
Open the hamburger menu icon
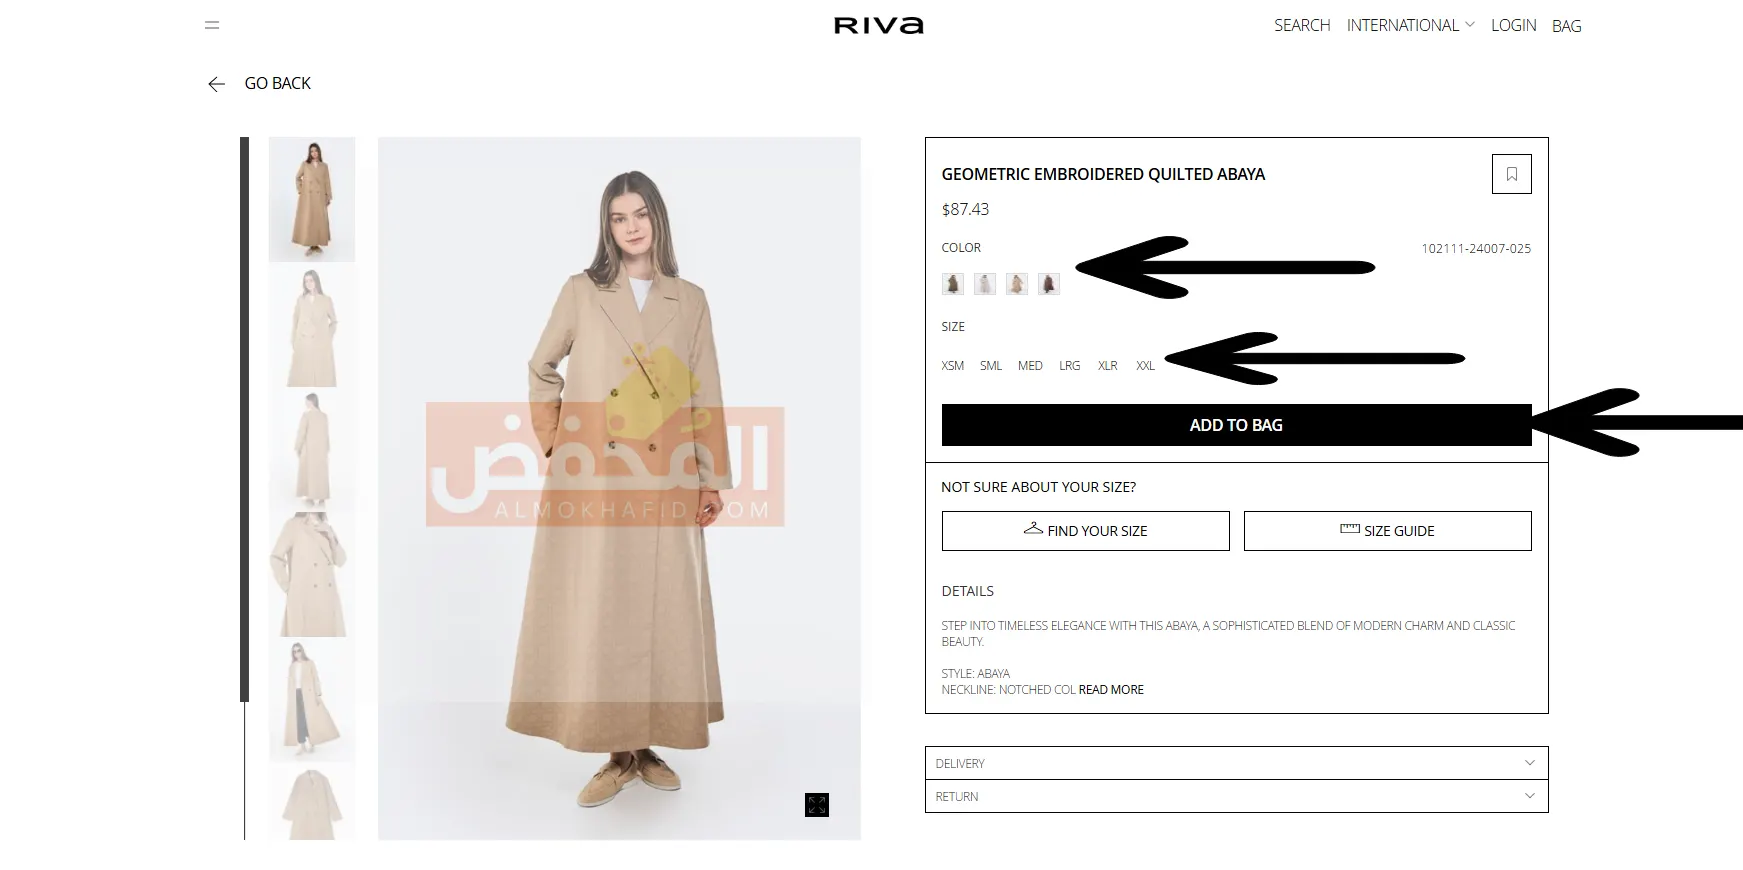212,25
